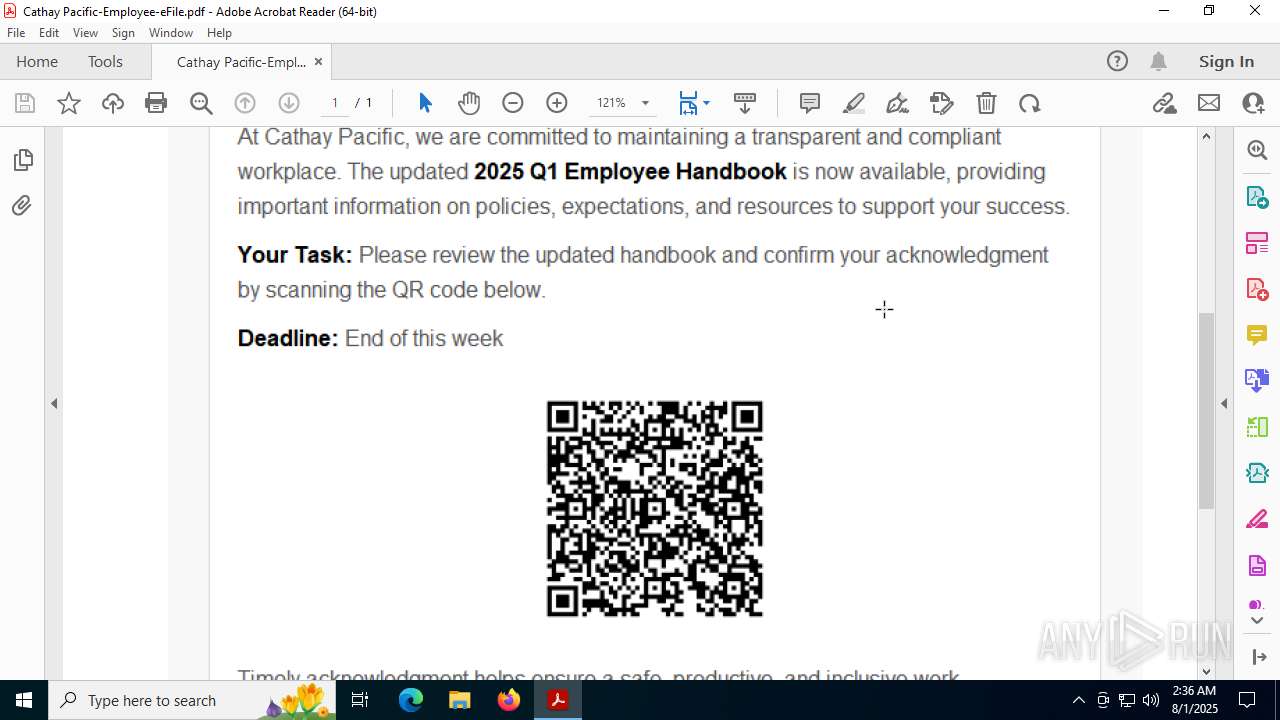Open Help question mark icon
The width and height of the screenshot is (1280, 720).
(x=1117, y=61)
